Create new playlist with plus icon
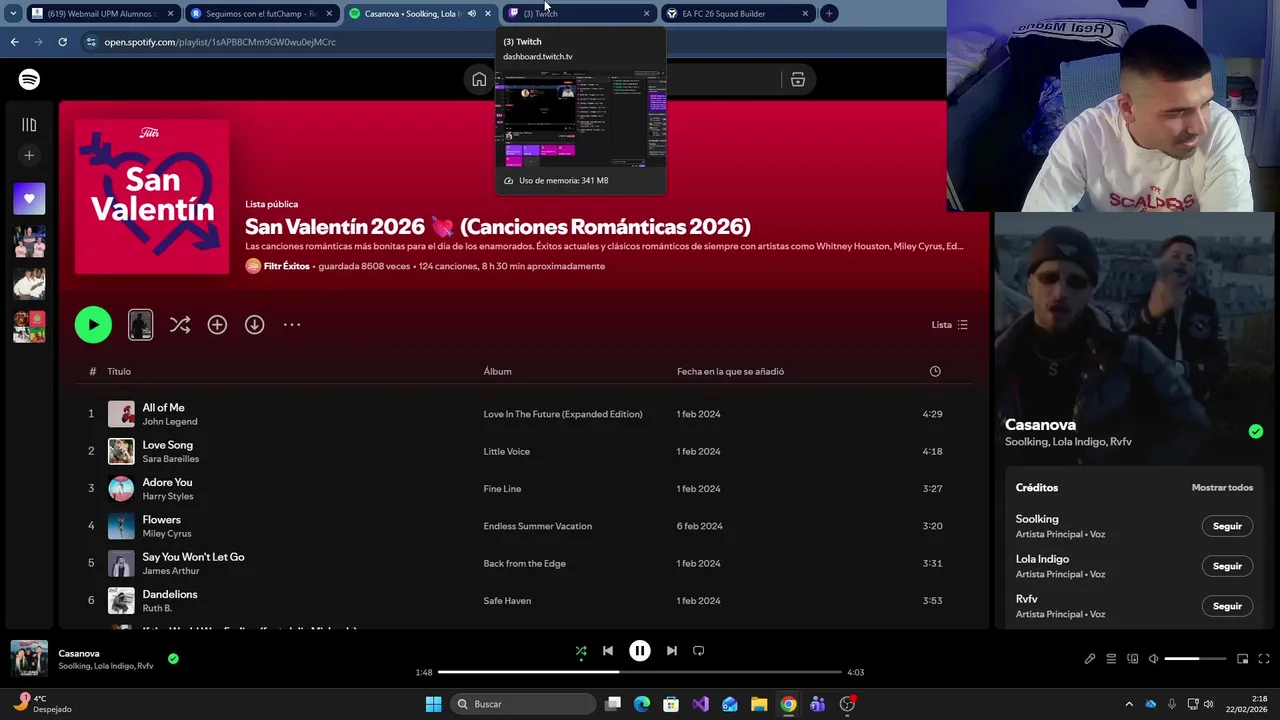The height and width of the screenshot is (720, 1280). 29,155
